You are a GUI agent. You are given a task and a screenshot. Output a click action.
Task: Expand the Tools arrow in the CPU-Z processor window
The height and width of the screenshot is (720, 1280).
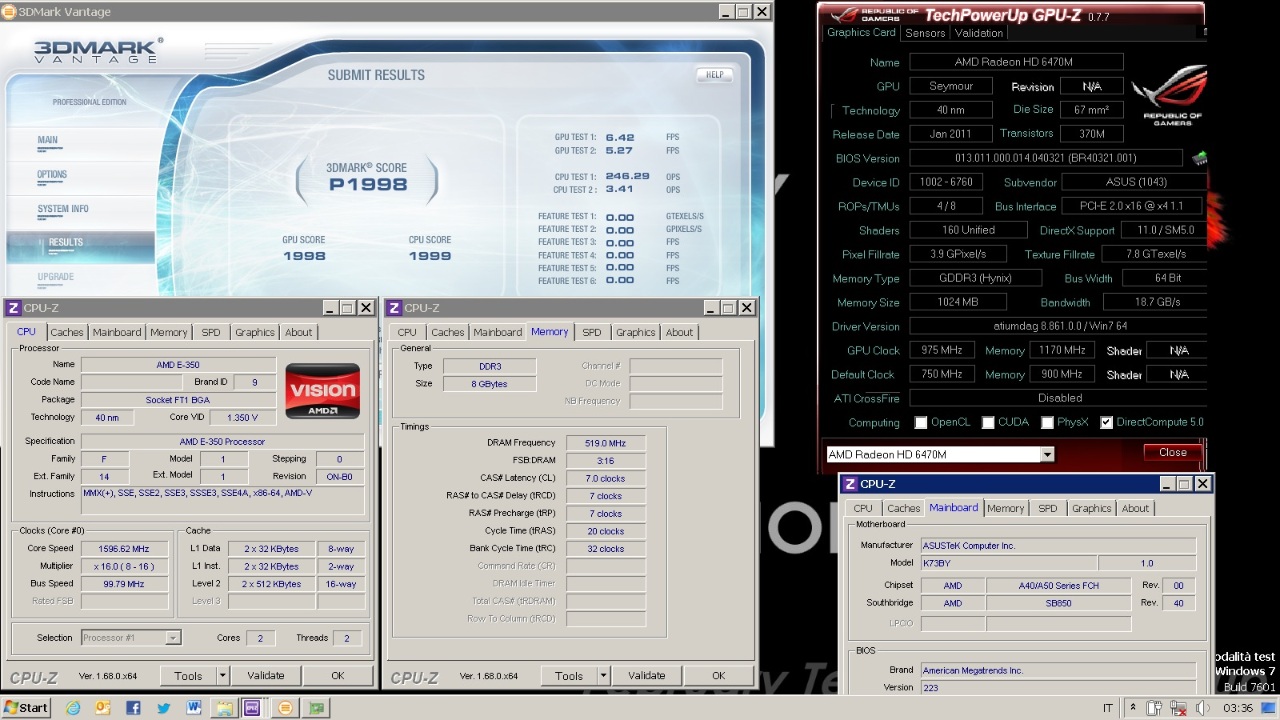coord(223,676)
